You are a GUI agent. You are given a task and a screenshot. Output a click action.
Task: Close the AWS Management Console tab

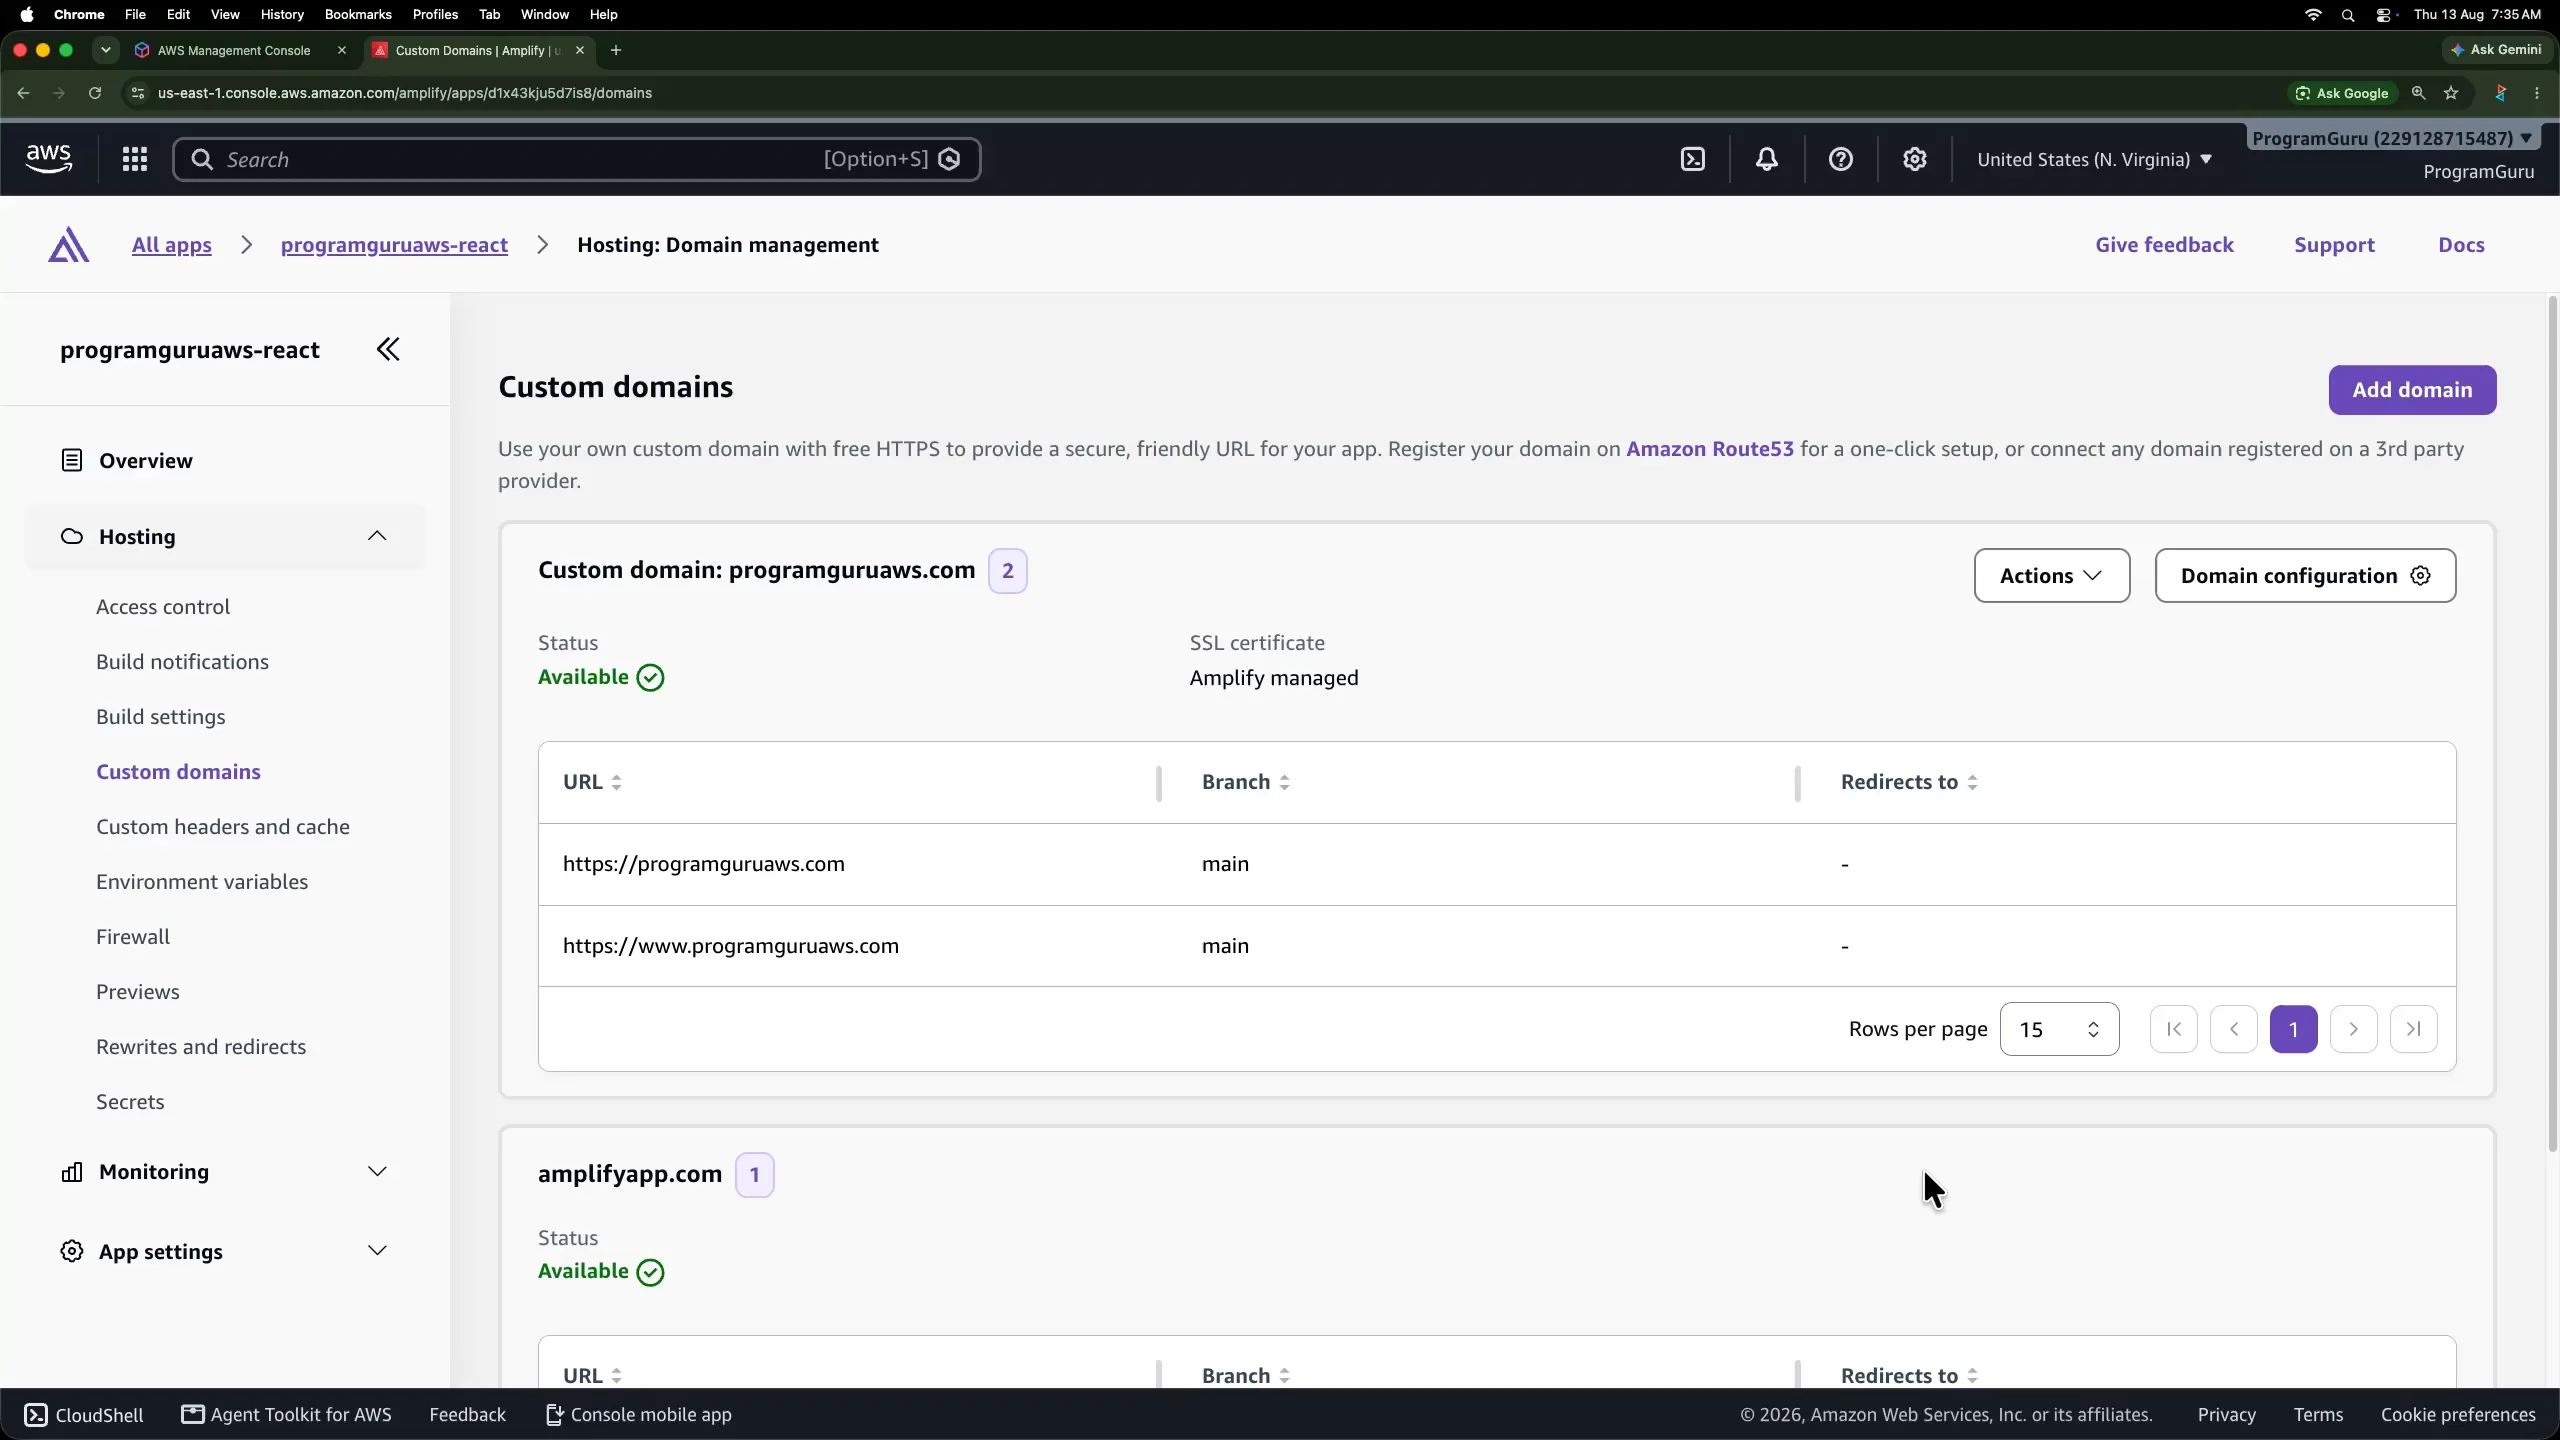(x=342, y=50)
